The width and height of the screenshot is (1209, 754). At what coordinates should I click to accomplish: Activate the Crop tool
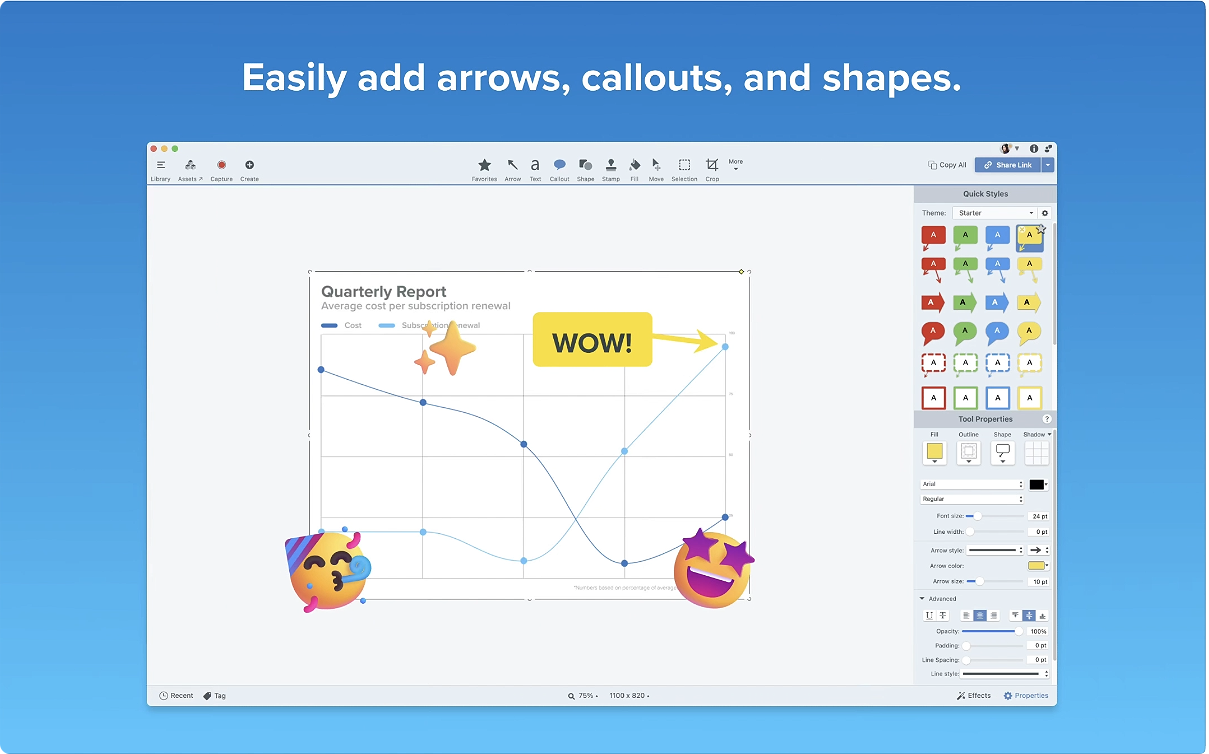tap(712, 167)
